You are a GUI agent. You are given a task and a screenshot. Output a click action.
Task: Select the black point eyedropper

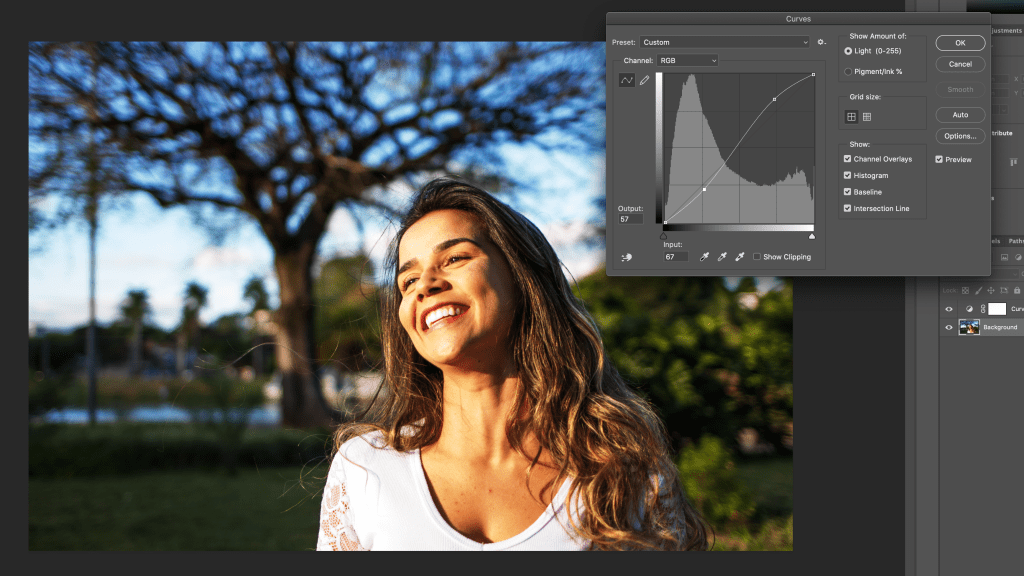pyautogui.click(x=704, y=256)
